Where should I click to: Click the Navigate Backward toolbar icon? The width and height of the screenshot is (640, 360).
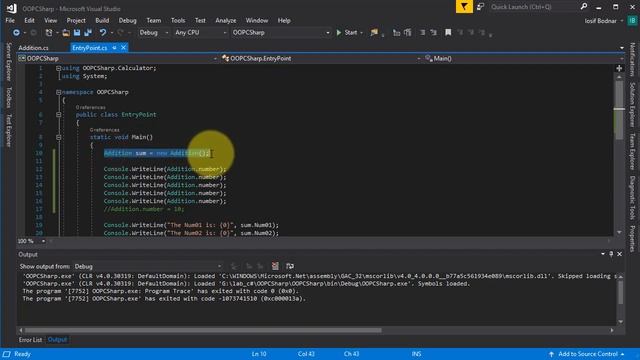16,32
